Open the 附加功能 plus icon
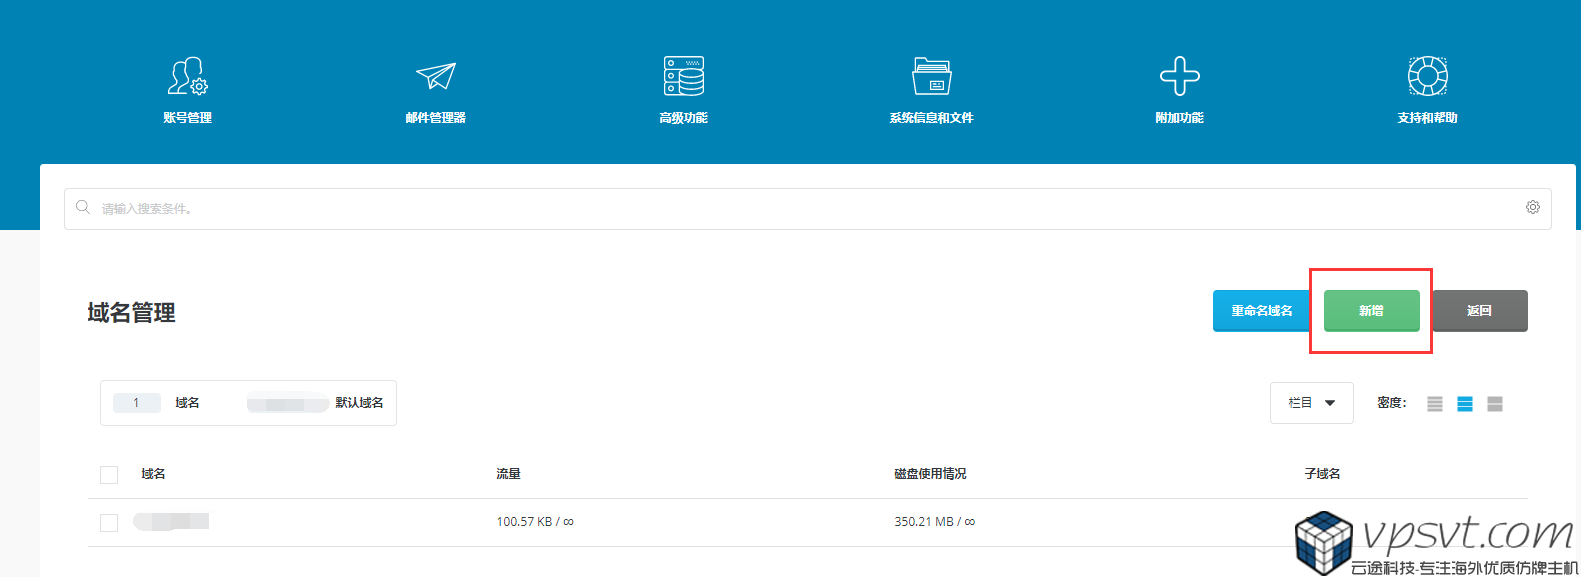Image resolution: width=1581 pixels, height=577 pixels. pyautogui.click(x=1179, y=77)
